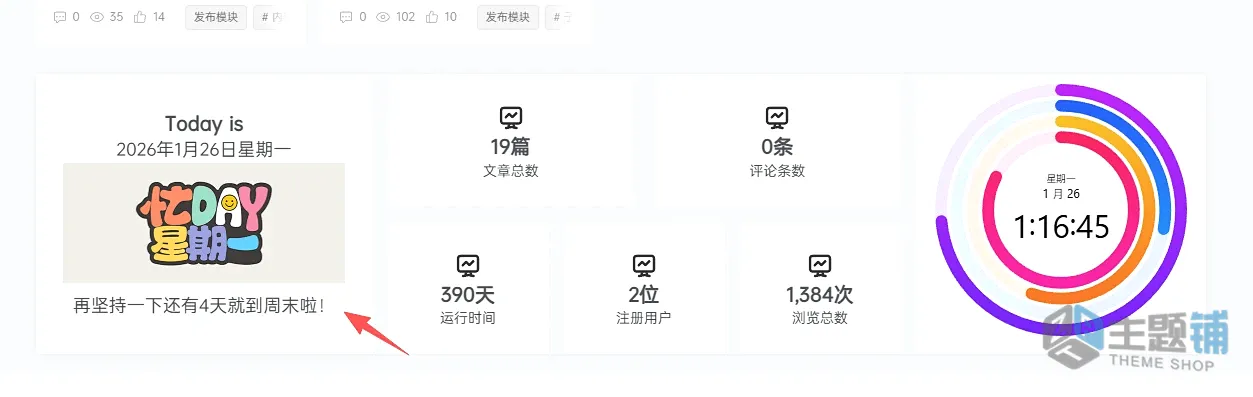This screenshot has height=397, width=1253.
Task: Click the thumbs-up icon showing 10
Action: pyautogui.click(x=432, y=17)
